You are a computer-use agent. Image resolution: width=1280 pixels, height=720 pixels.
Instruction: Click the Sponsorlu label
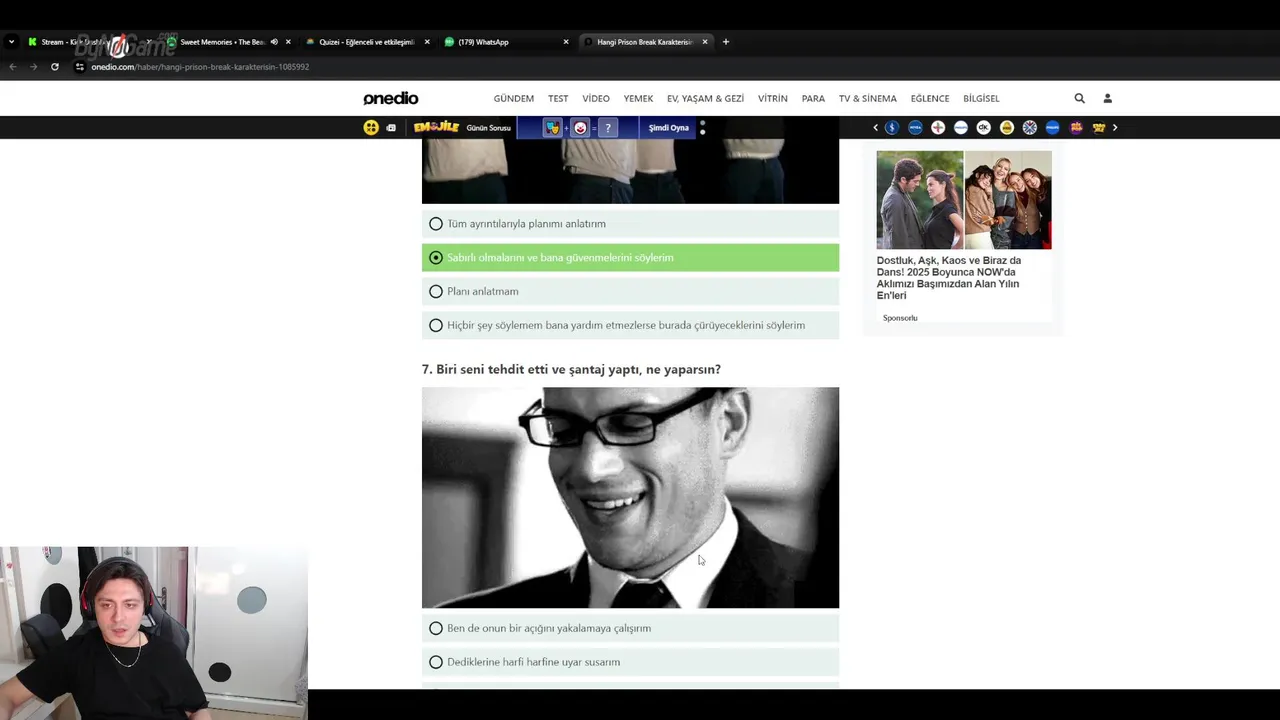pos(900,318)
